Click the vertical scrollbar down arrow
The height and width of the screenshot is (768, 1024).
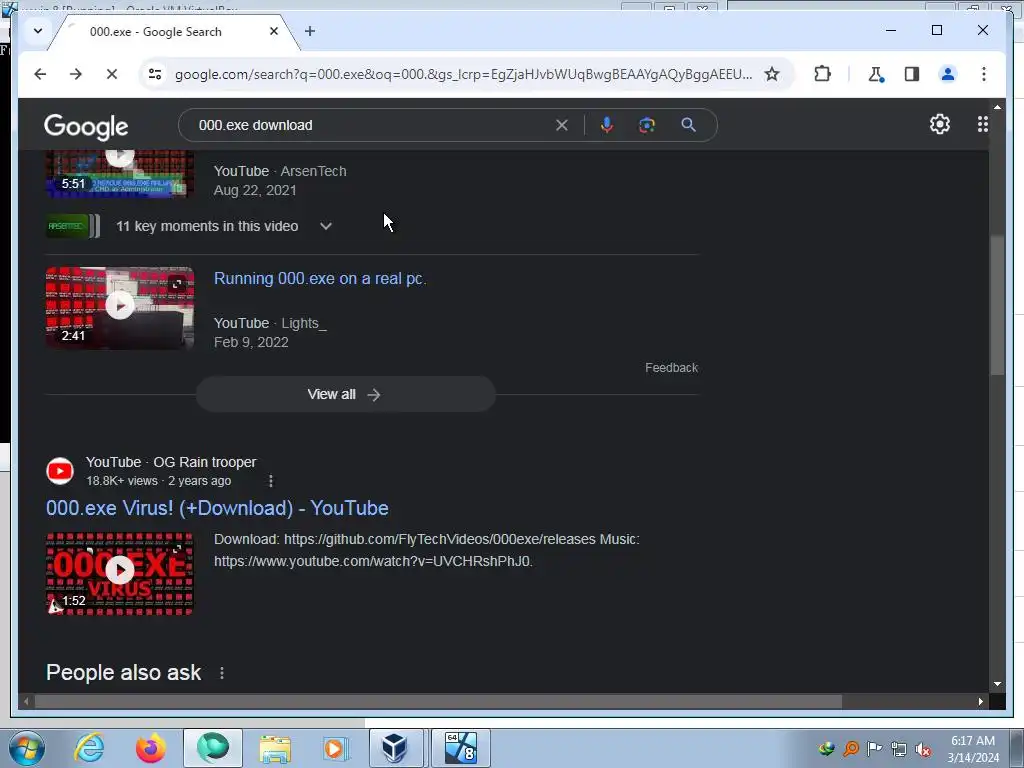pyautogui.click(x=997, y=684)
